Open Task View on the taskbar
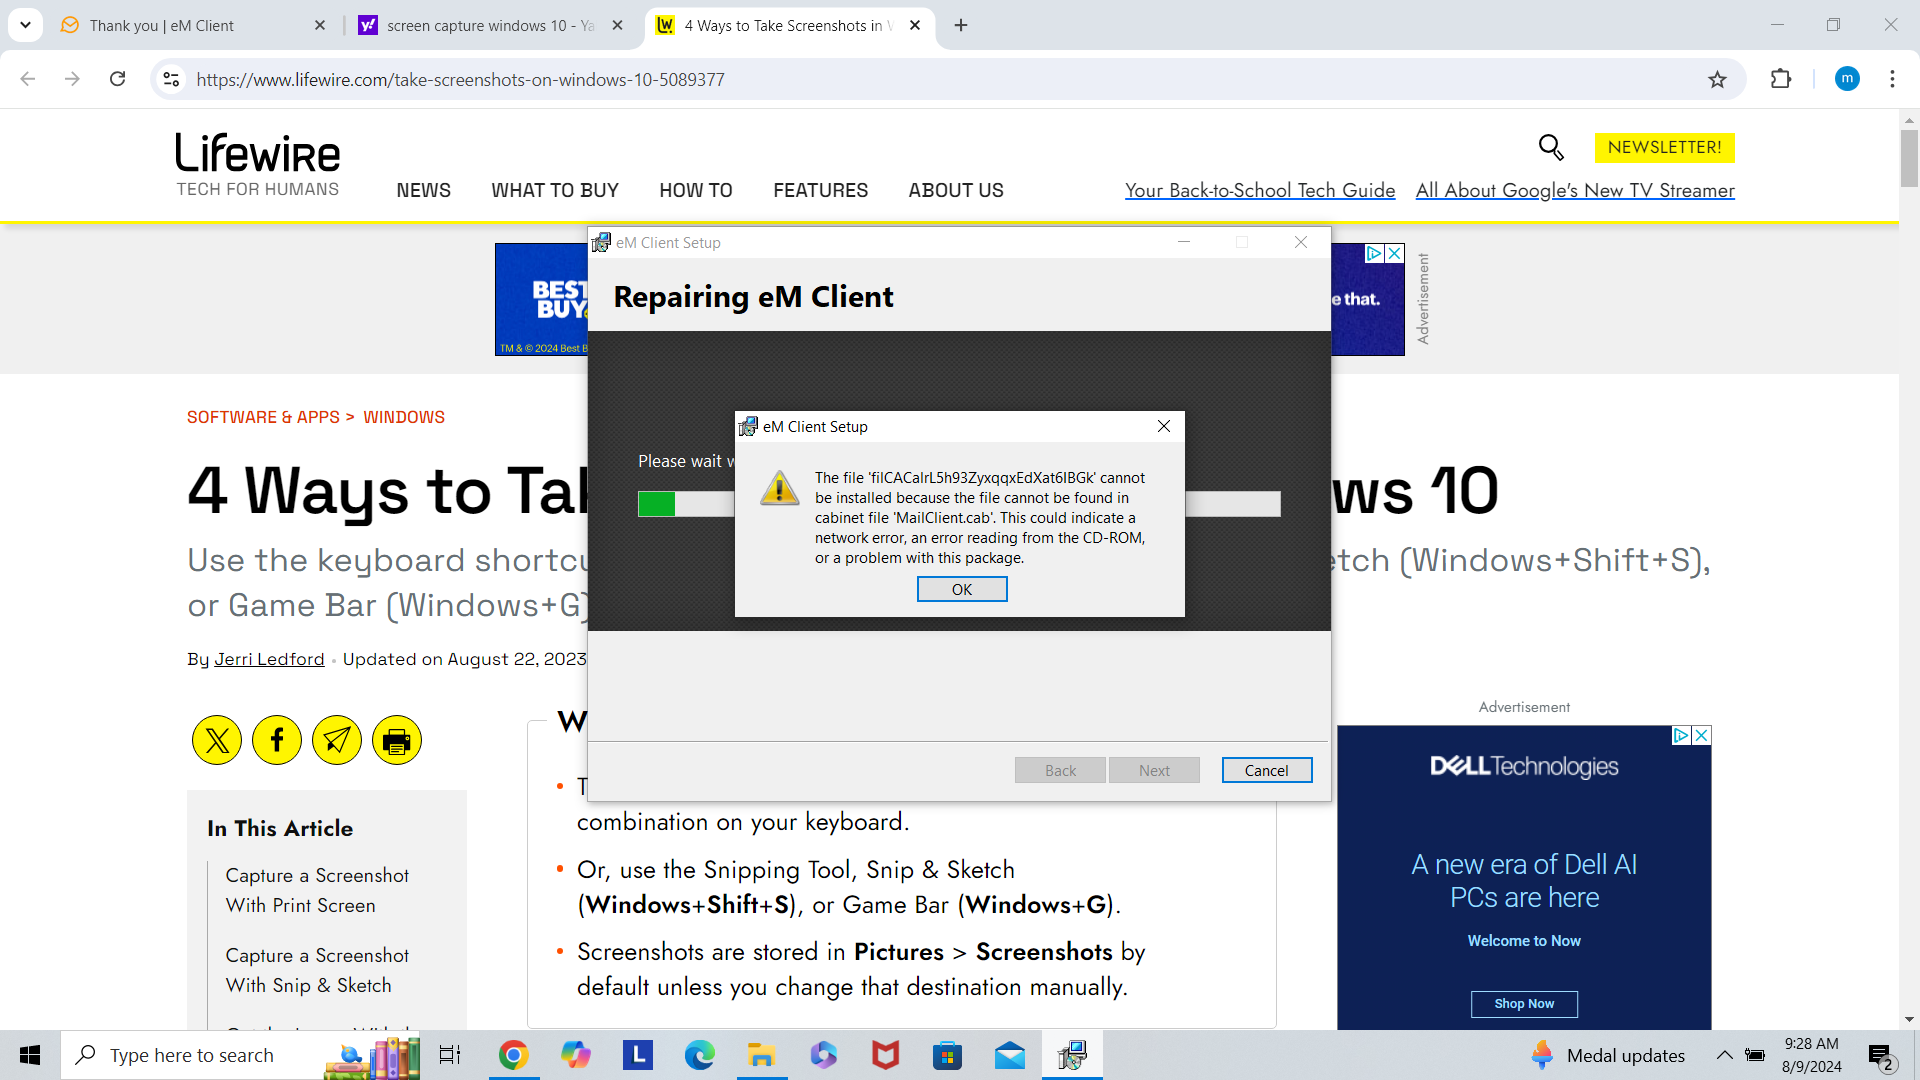The image size is (1920, 1080). pos(450,1055)
